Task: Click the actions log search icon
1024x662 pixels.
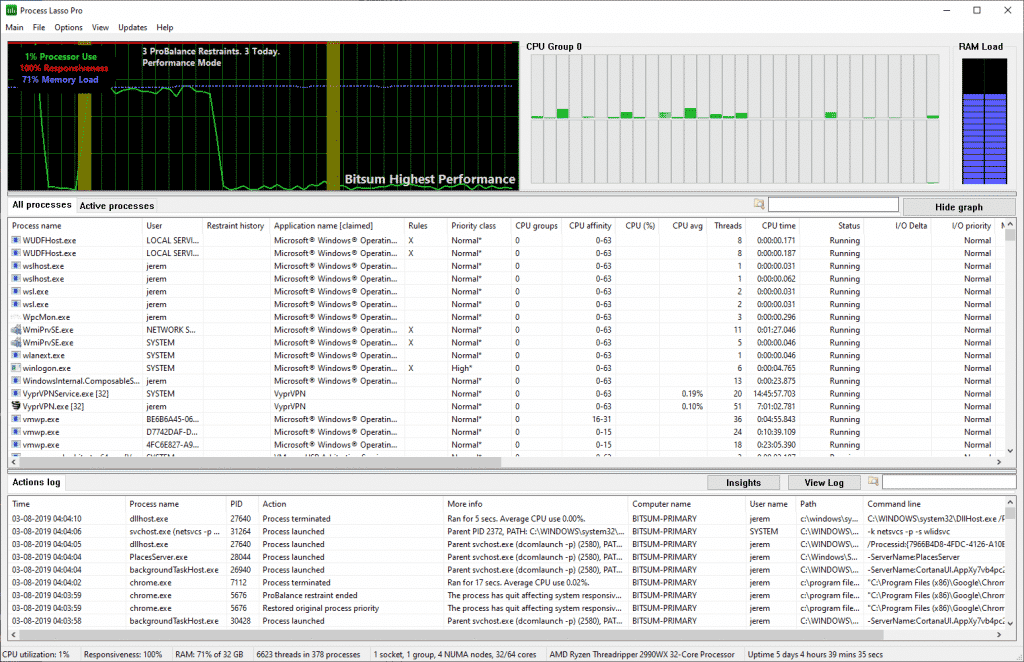Action: [873, 482]
